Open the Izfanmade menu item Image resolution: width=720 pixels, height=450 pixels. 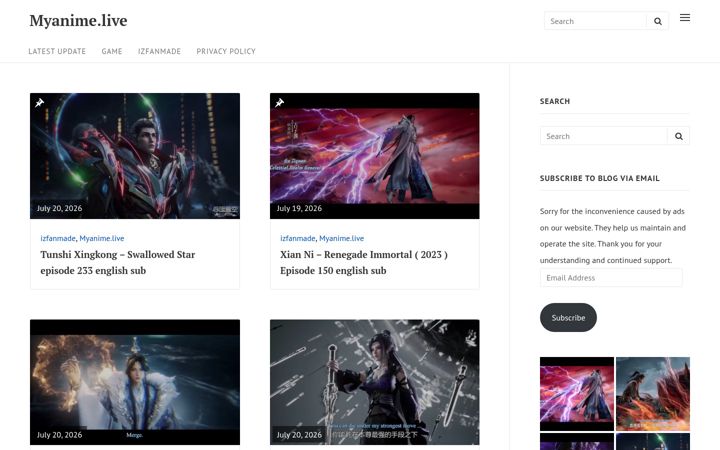159,51
